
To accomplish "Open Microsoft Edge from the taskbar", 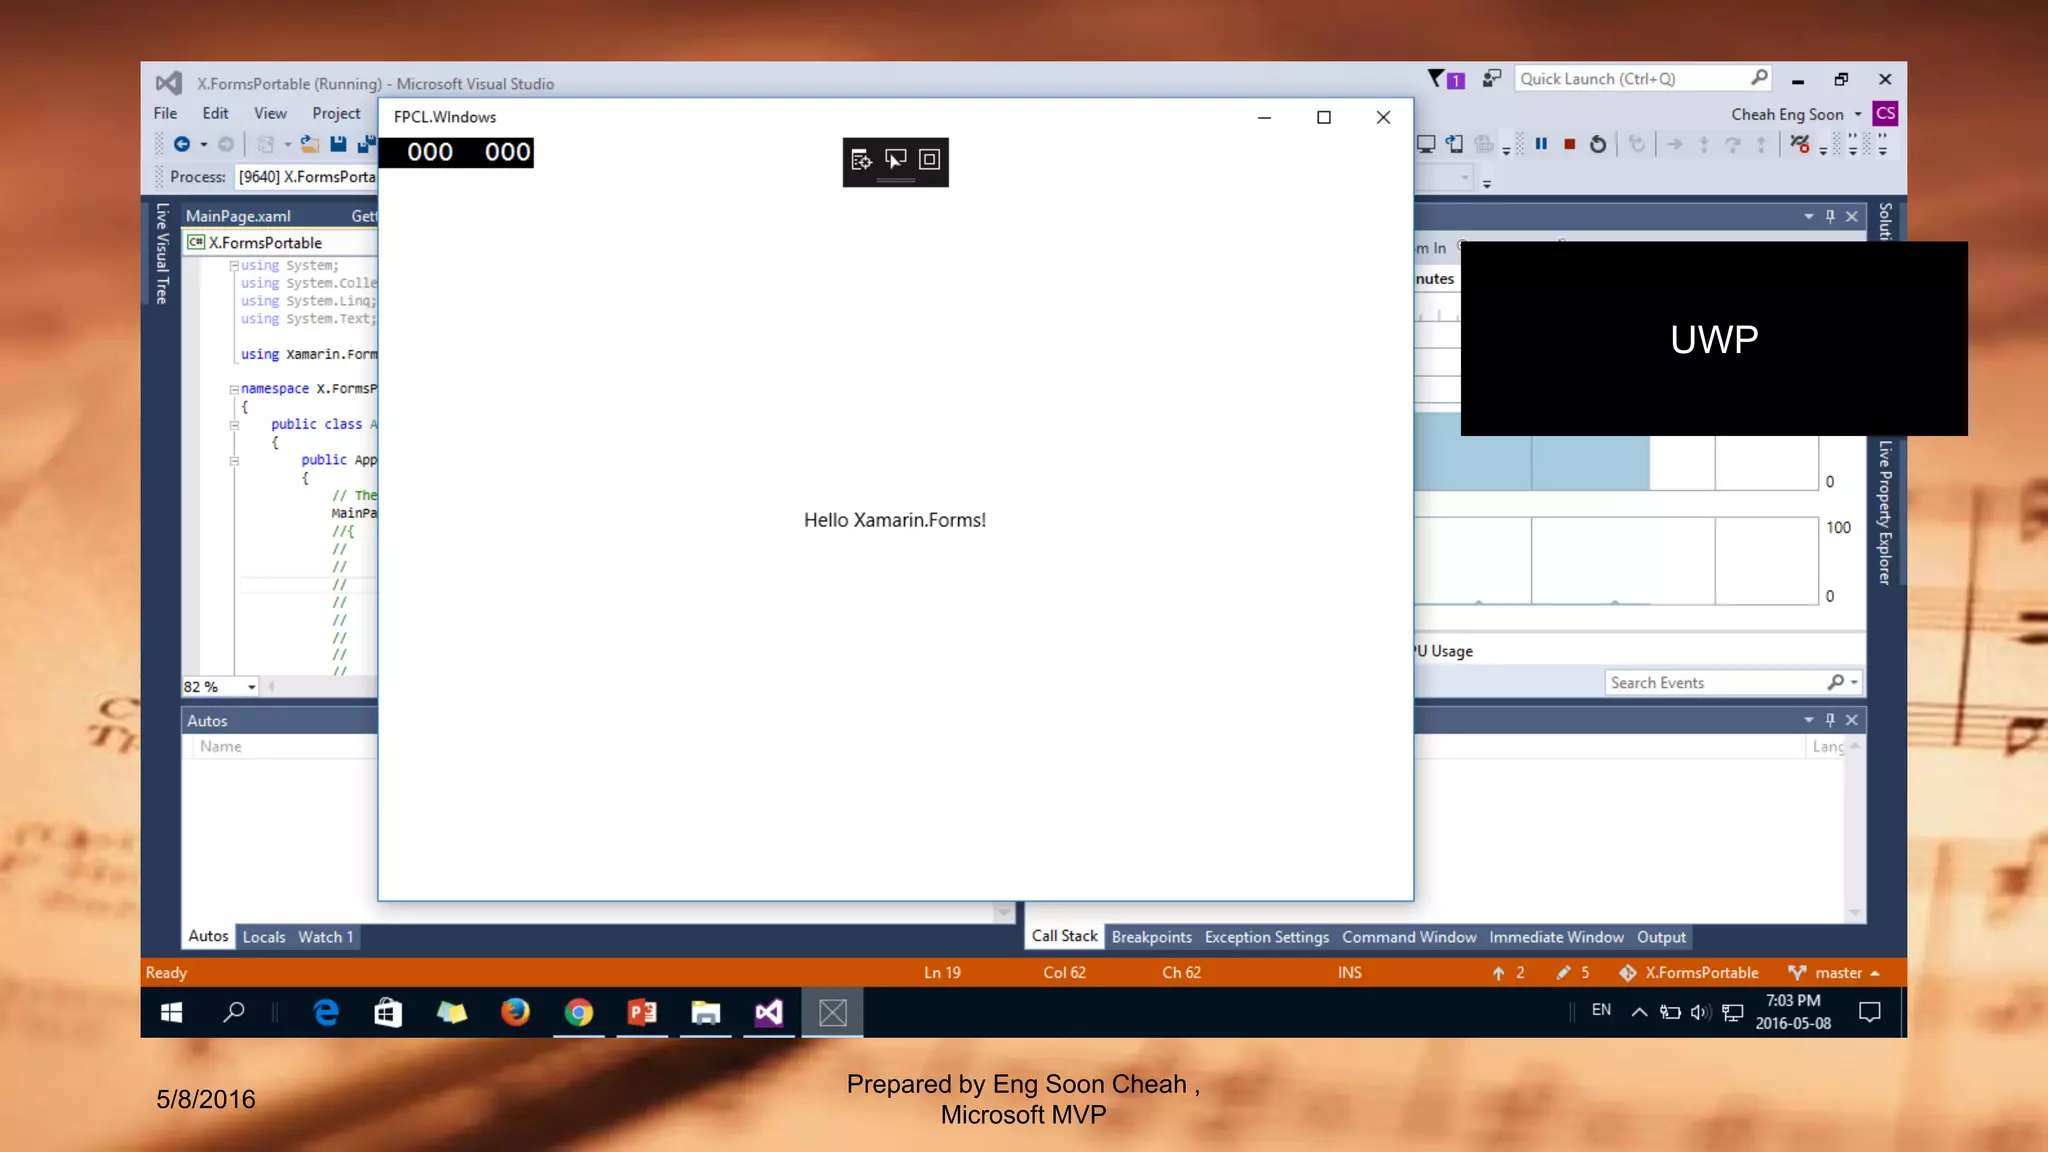I will point(325,1013).
